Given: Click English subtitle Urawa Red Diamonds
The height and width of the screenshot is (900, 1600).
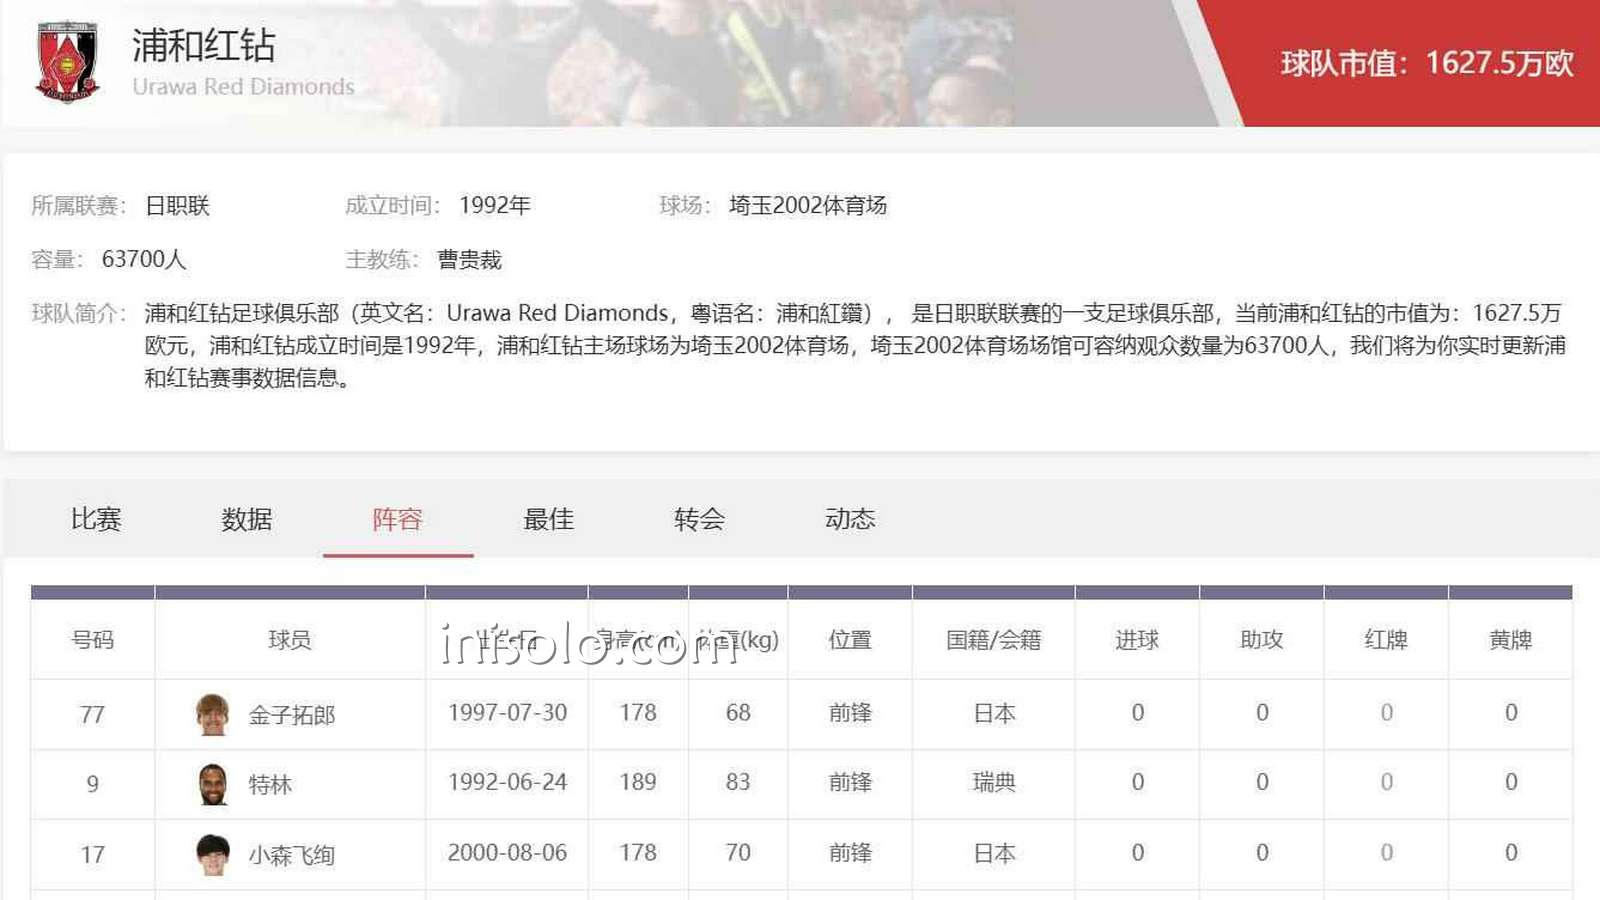Looking at the screenshot, I should (x=243, y=87).
